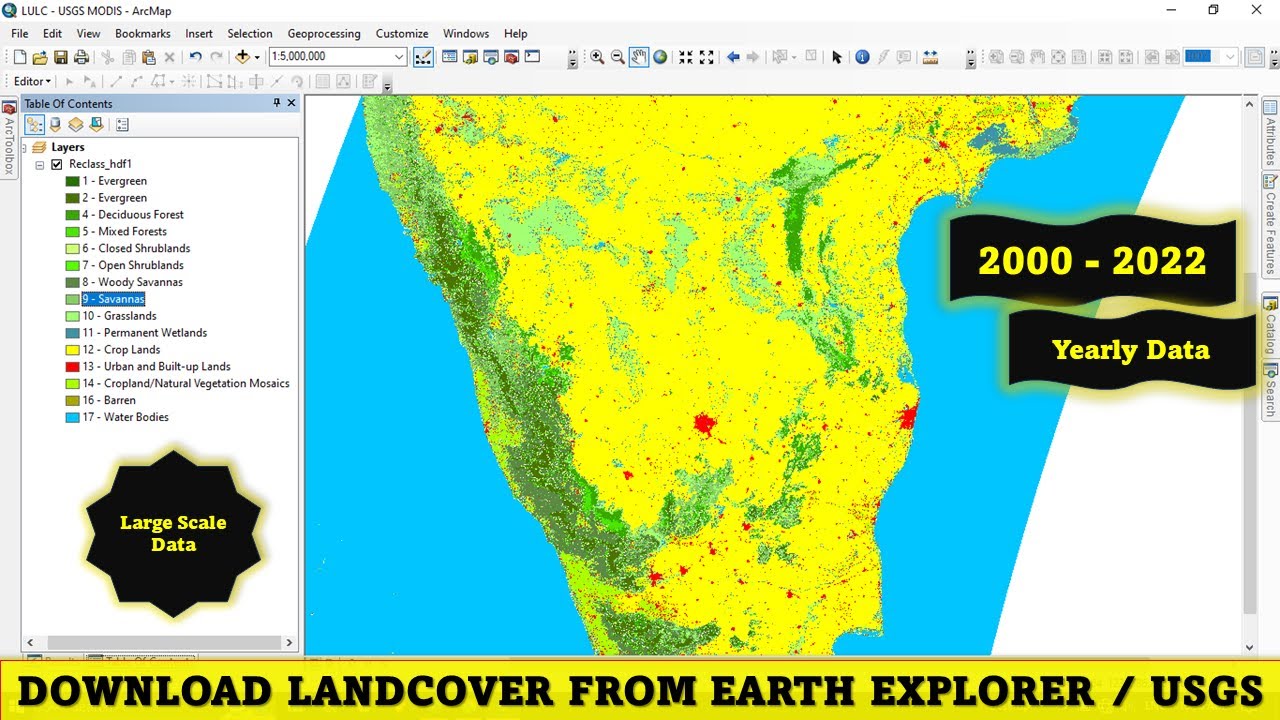Screen dimensions: 1280x720
Task: Open the ArcToolbox window toolbar icon
Action: point(511,58)
